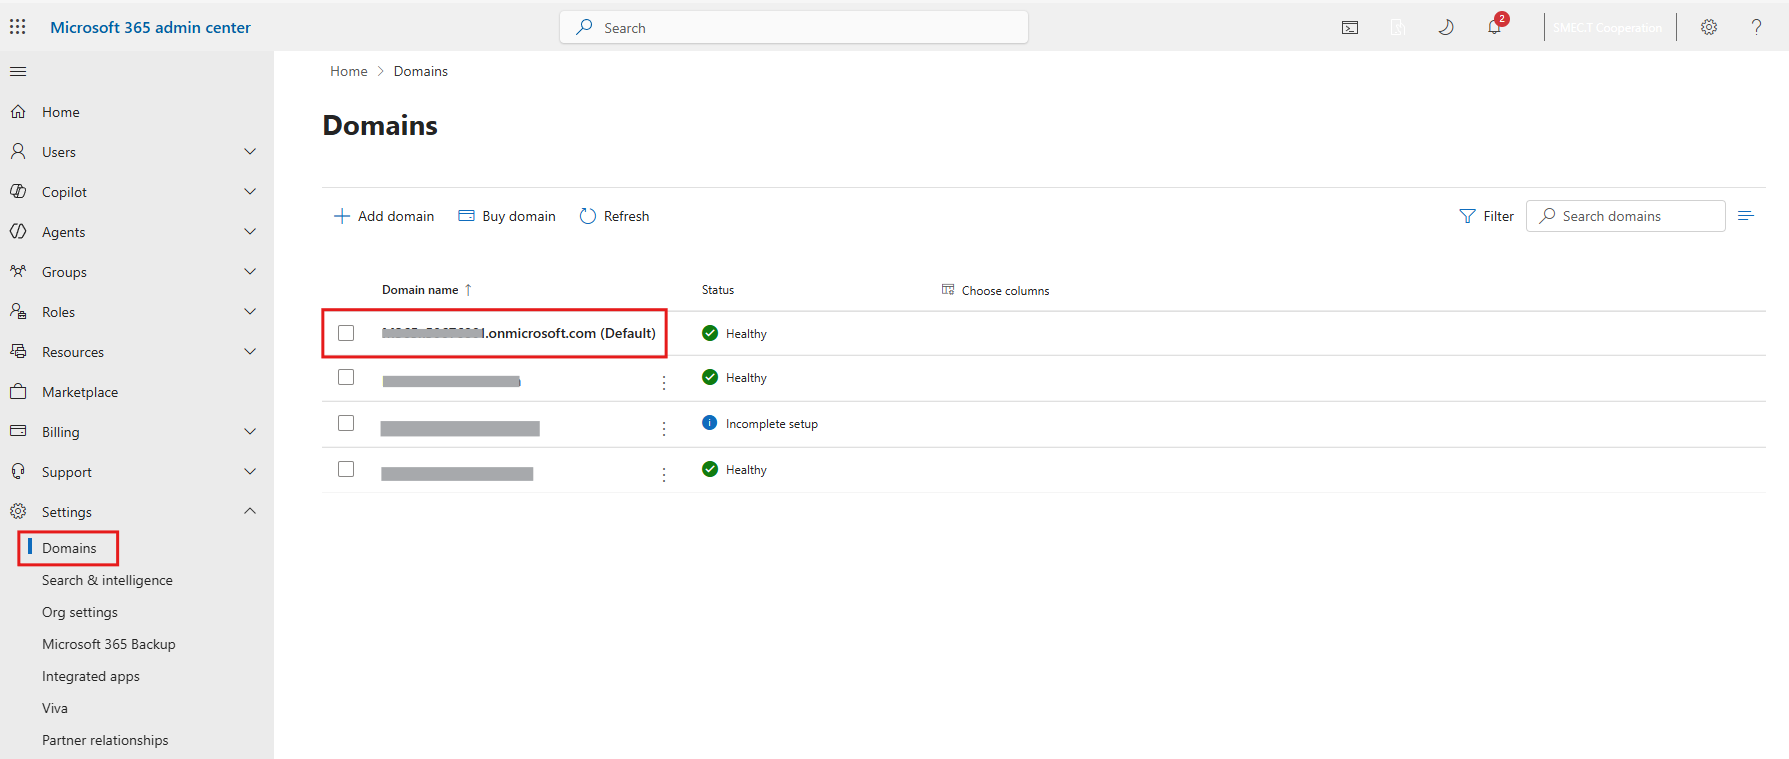
Task: Open Org settings
Action: coord(80,612)
